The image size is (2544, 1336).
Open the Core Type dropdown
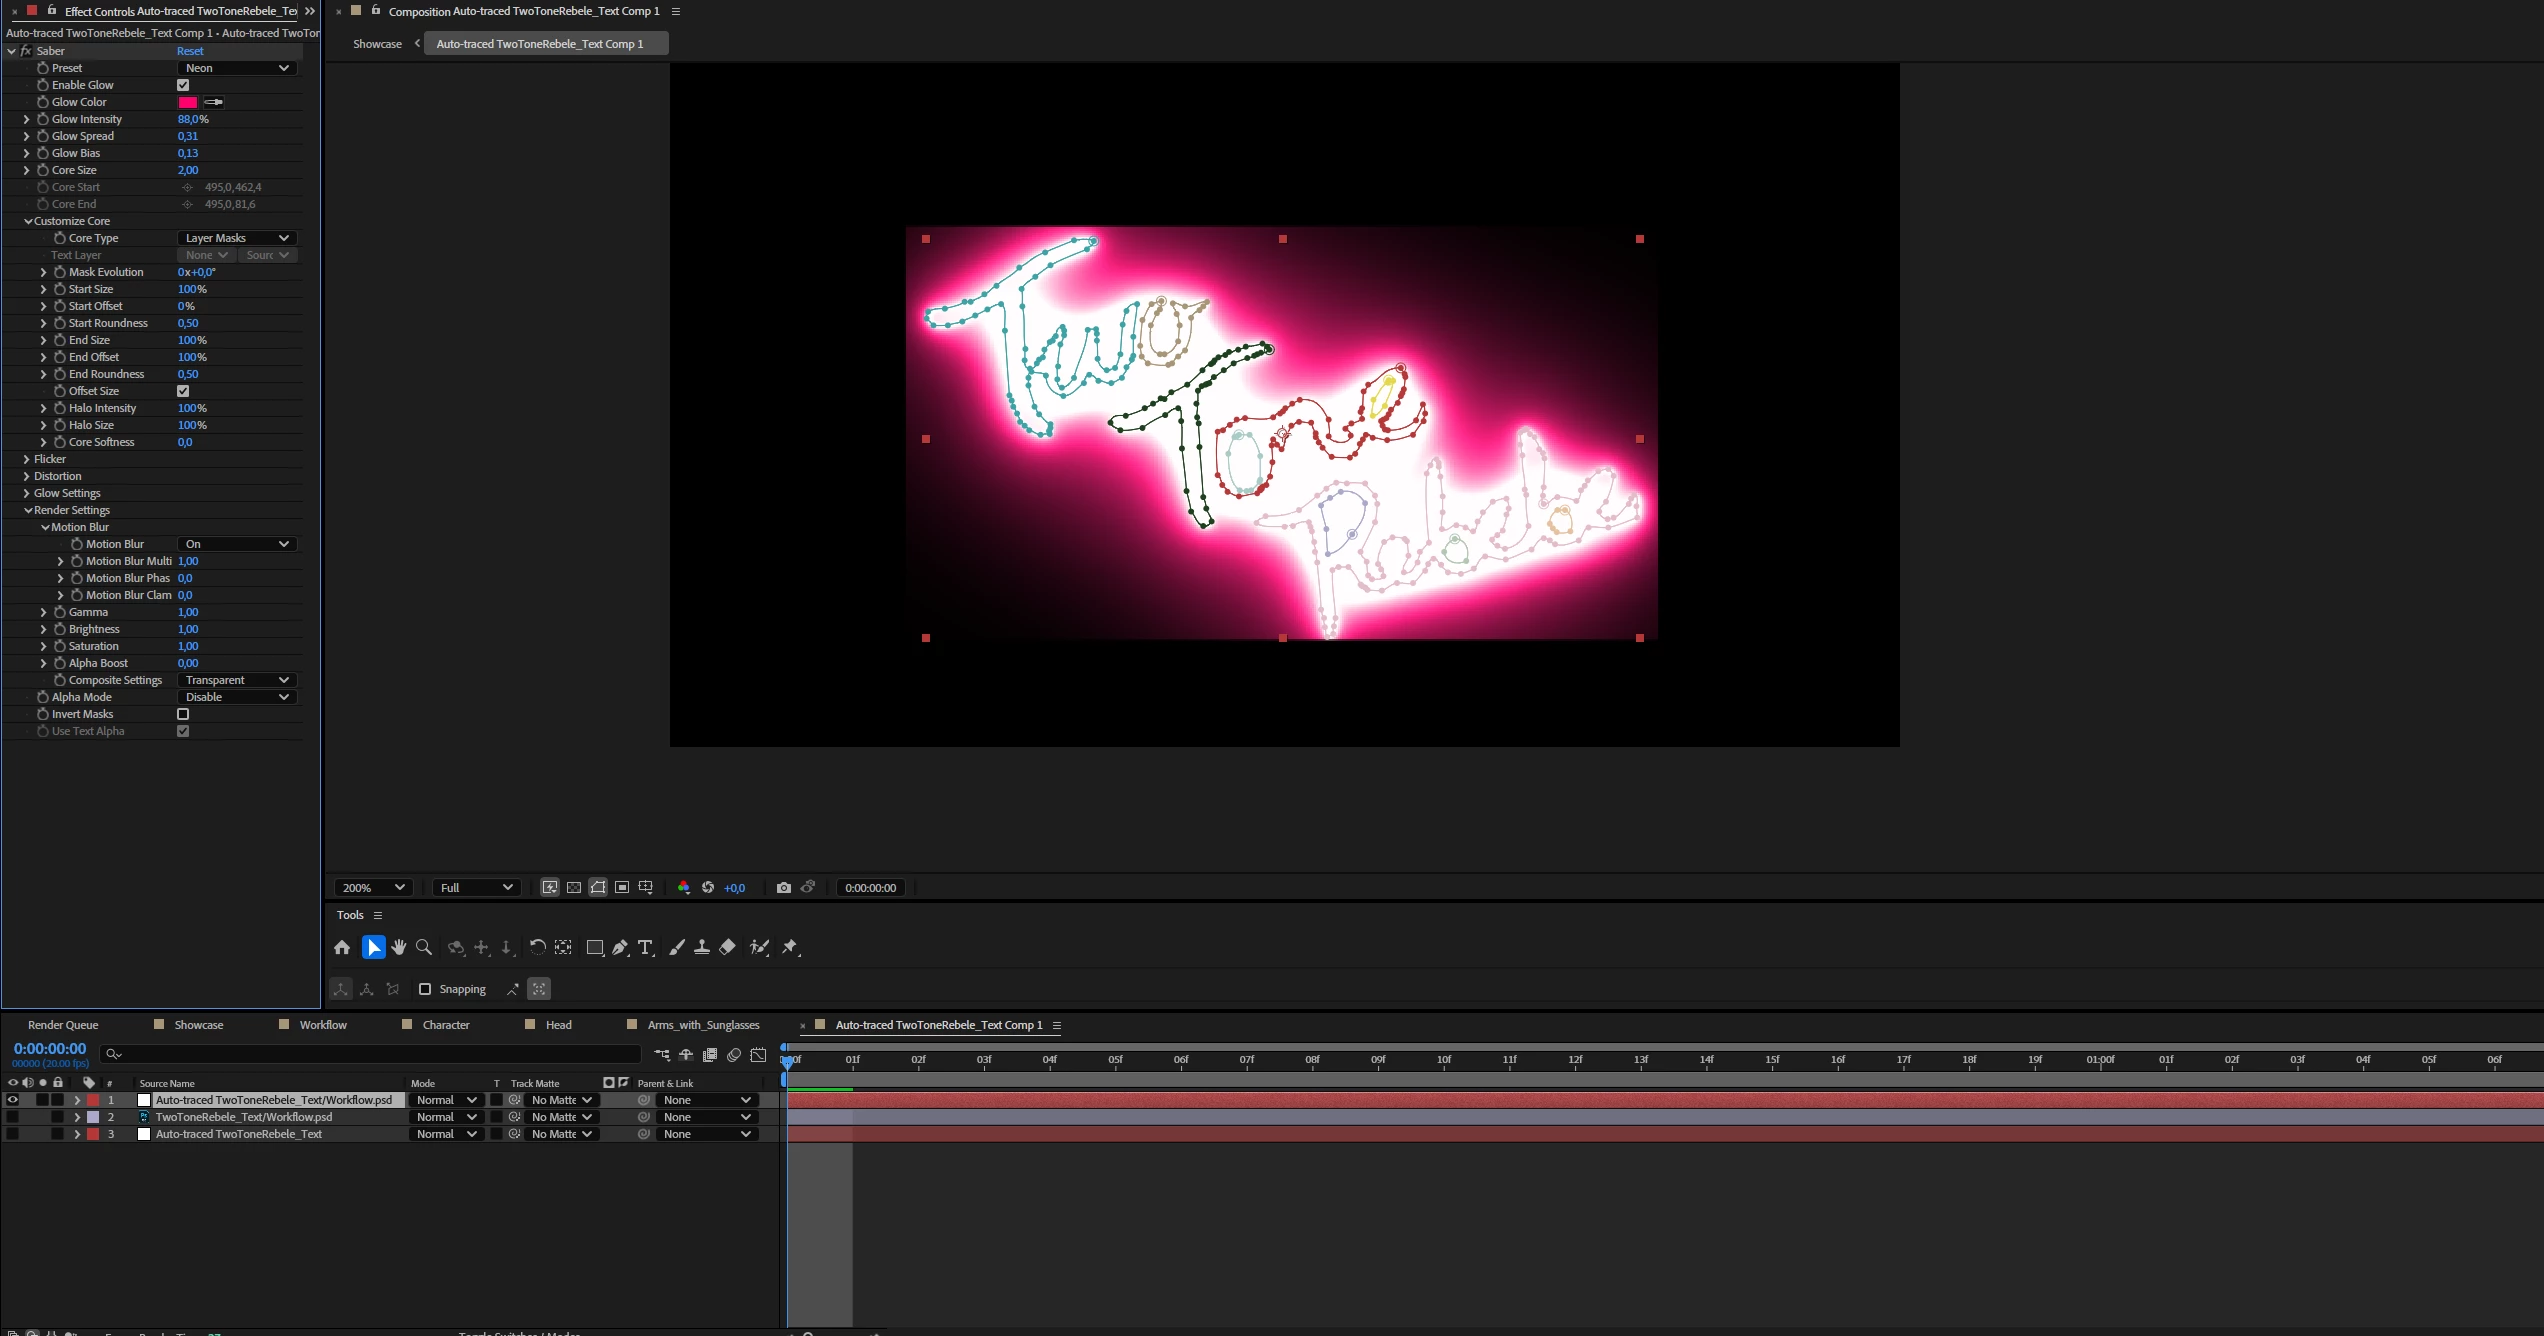[237, 238]
